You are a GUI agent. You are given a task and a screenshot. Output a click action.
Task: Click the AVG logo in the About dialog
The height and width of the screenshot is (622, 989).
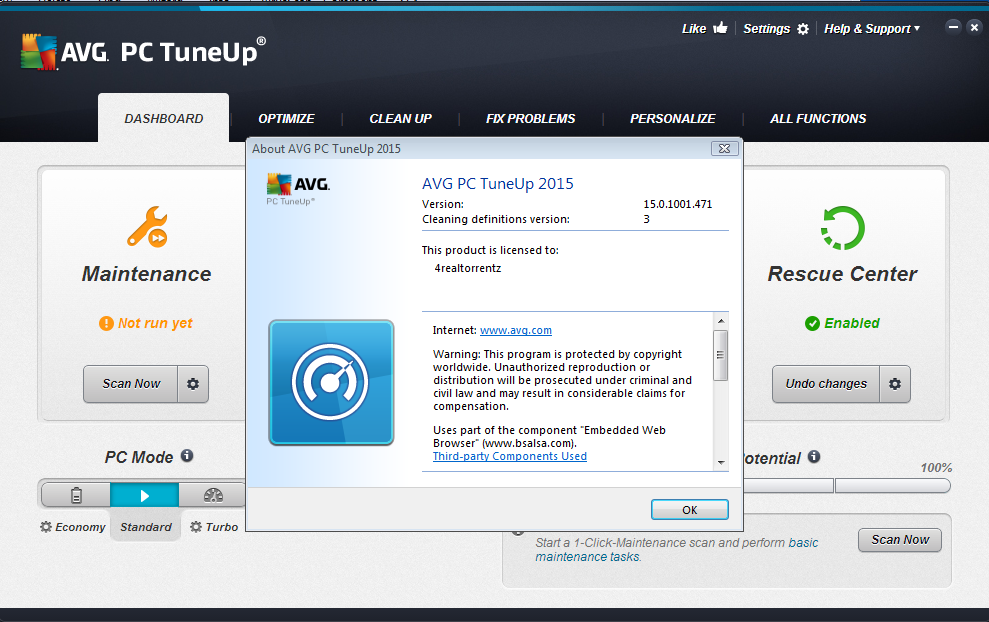point(298,189)
